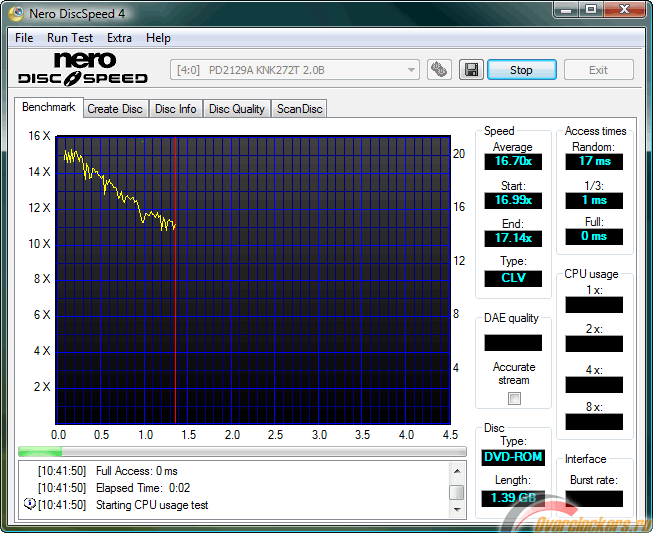Switch to the Disc Info tab
653x533 pixels.
tap(176, 109)
